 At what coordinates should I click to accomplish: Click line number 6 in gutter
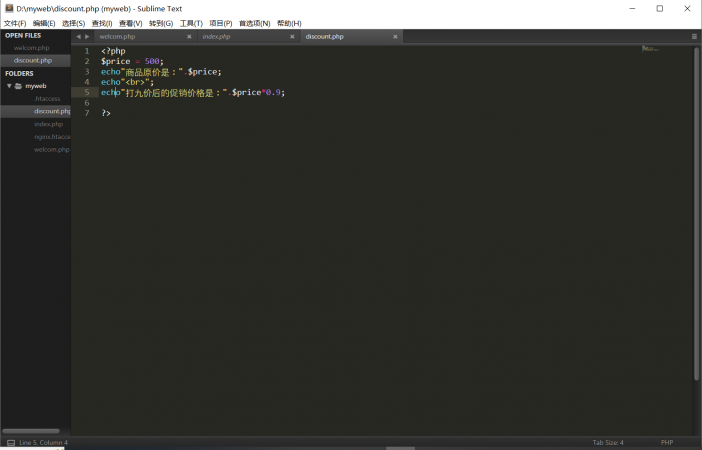[87, 103]
